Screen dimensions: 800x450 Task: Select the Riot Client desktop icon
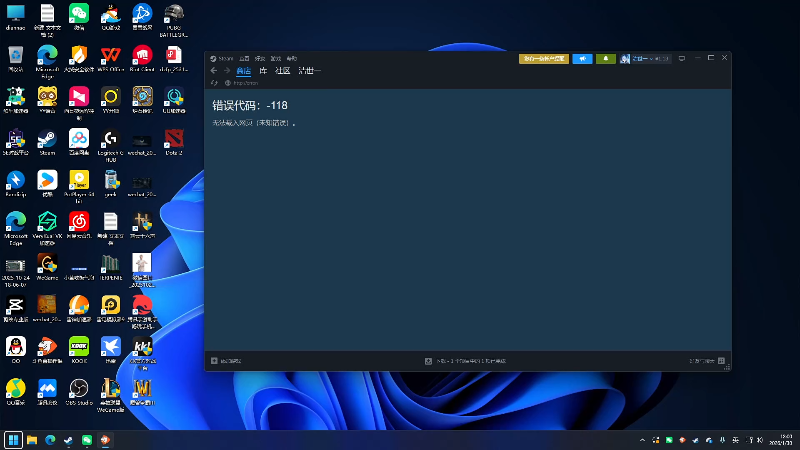(142, 59)
